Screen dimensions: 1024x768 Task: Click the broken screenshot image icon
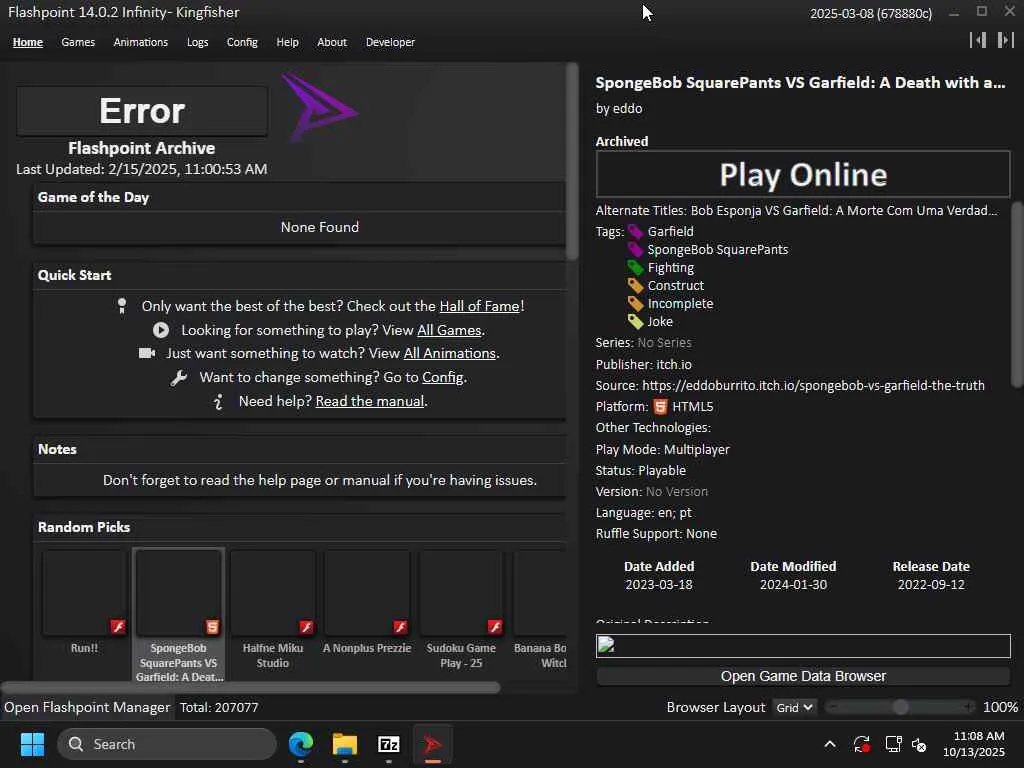tap(606, 645)
